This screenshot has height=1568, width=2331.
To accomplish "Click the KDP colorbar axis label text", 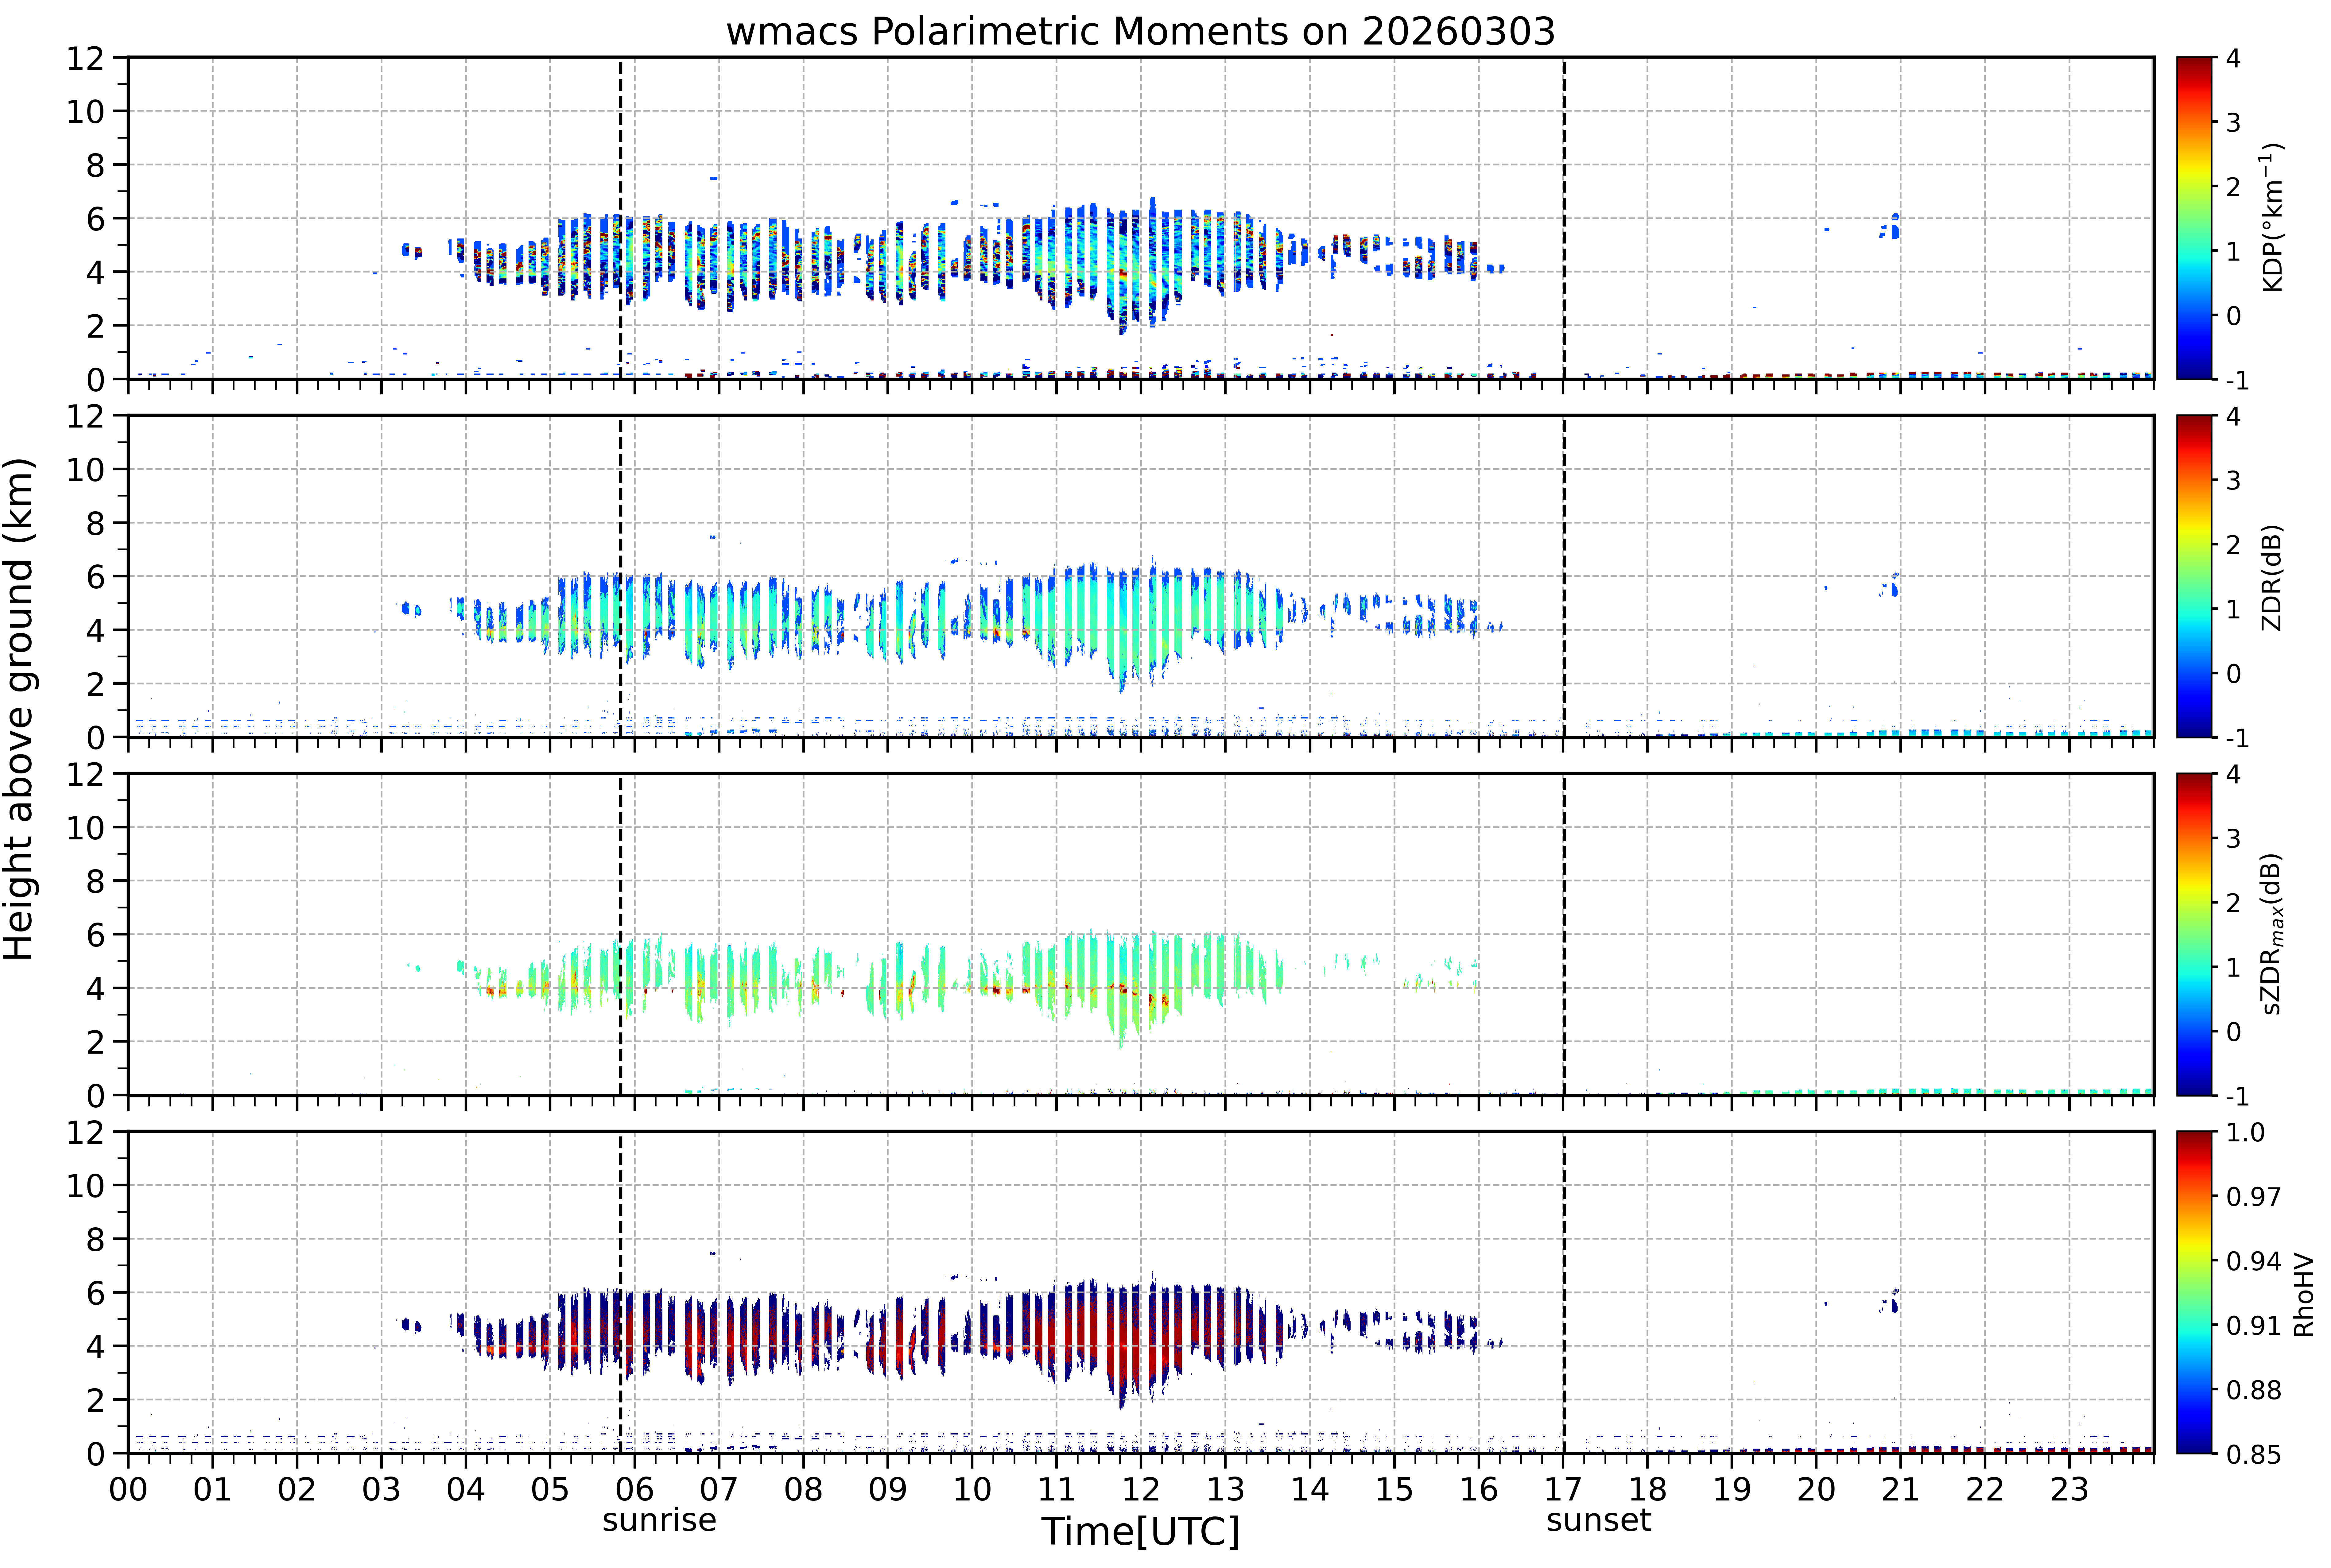I will (2272, 218).
